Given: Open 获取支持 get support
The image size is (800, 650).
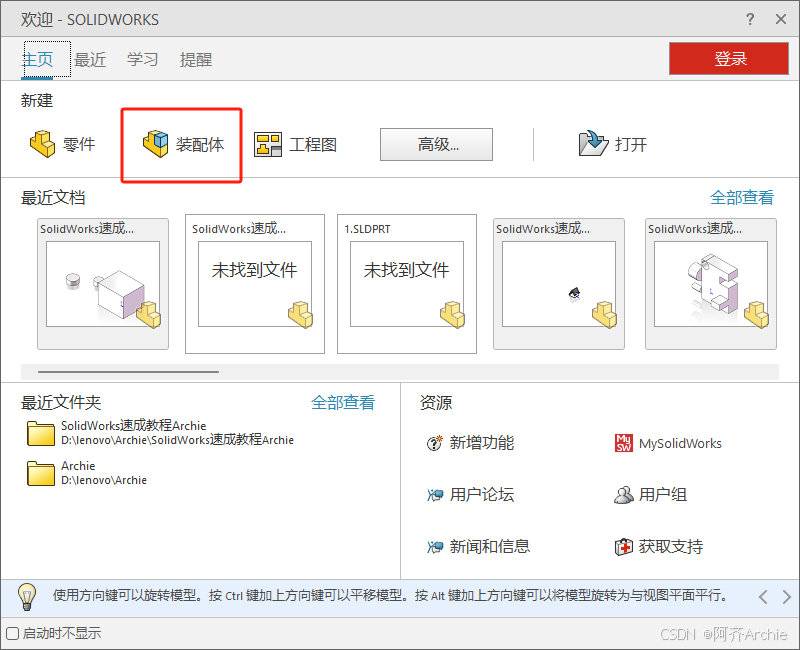Looking at the screenshot, I should coord(659,546).
